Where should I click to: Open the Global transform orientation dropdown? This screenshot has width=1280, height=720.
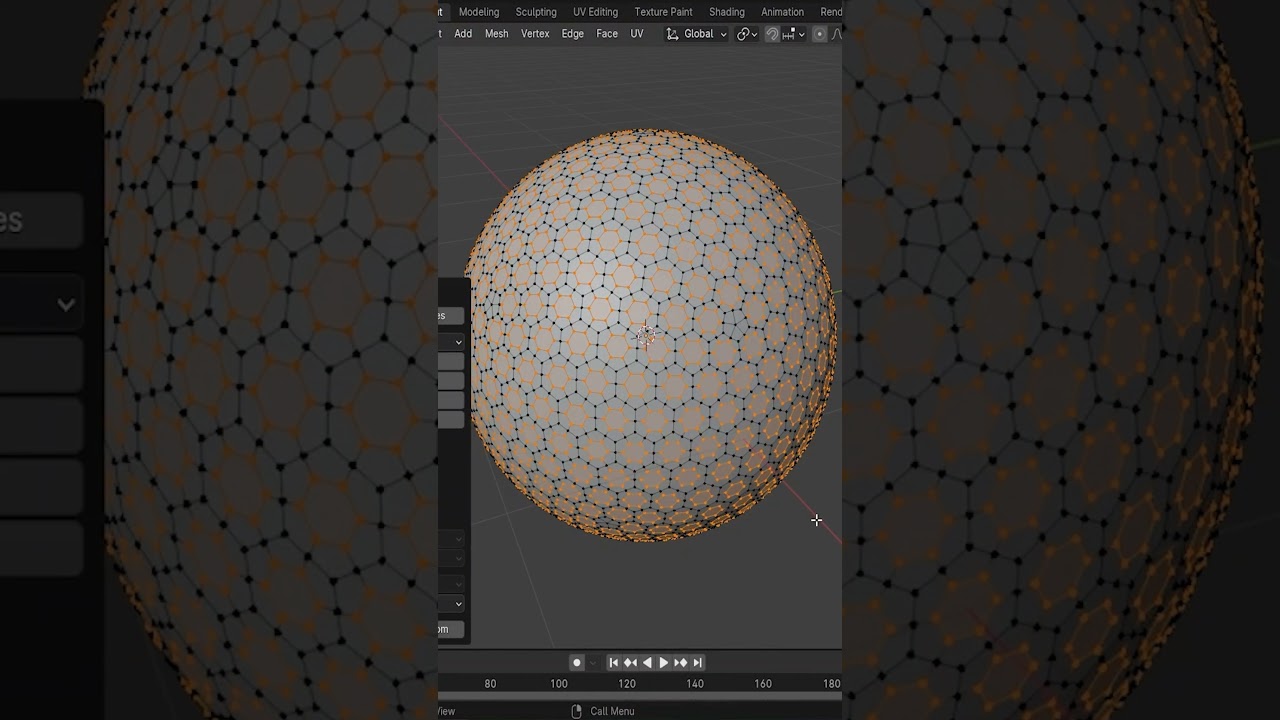pyautogui.click(x=697, y=34)
